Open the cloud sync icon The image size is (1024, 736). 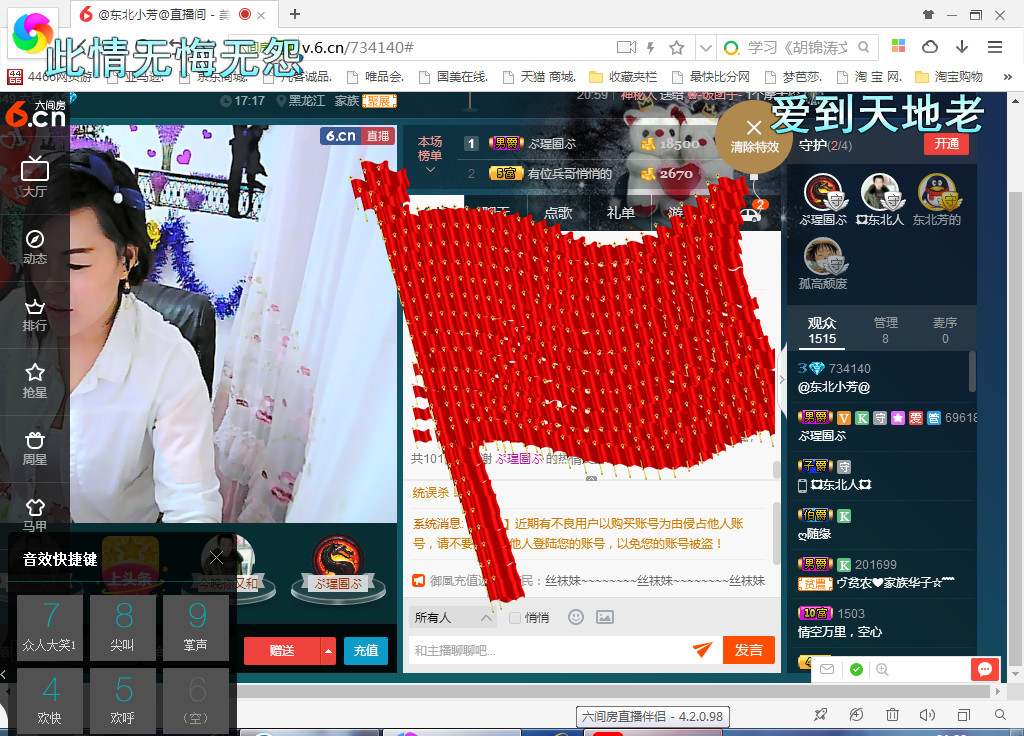(930, 47)
